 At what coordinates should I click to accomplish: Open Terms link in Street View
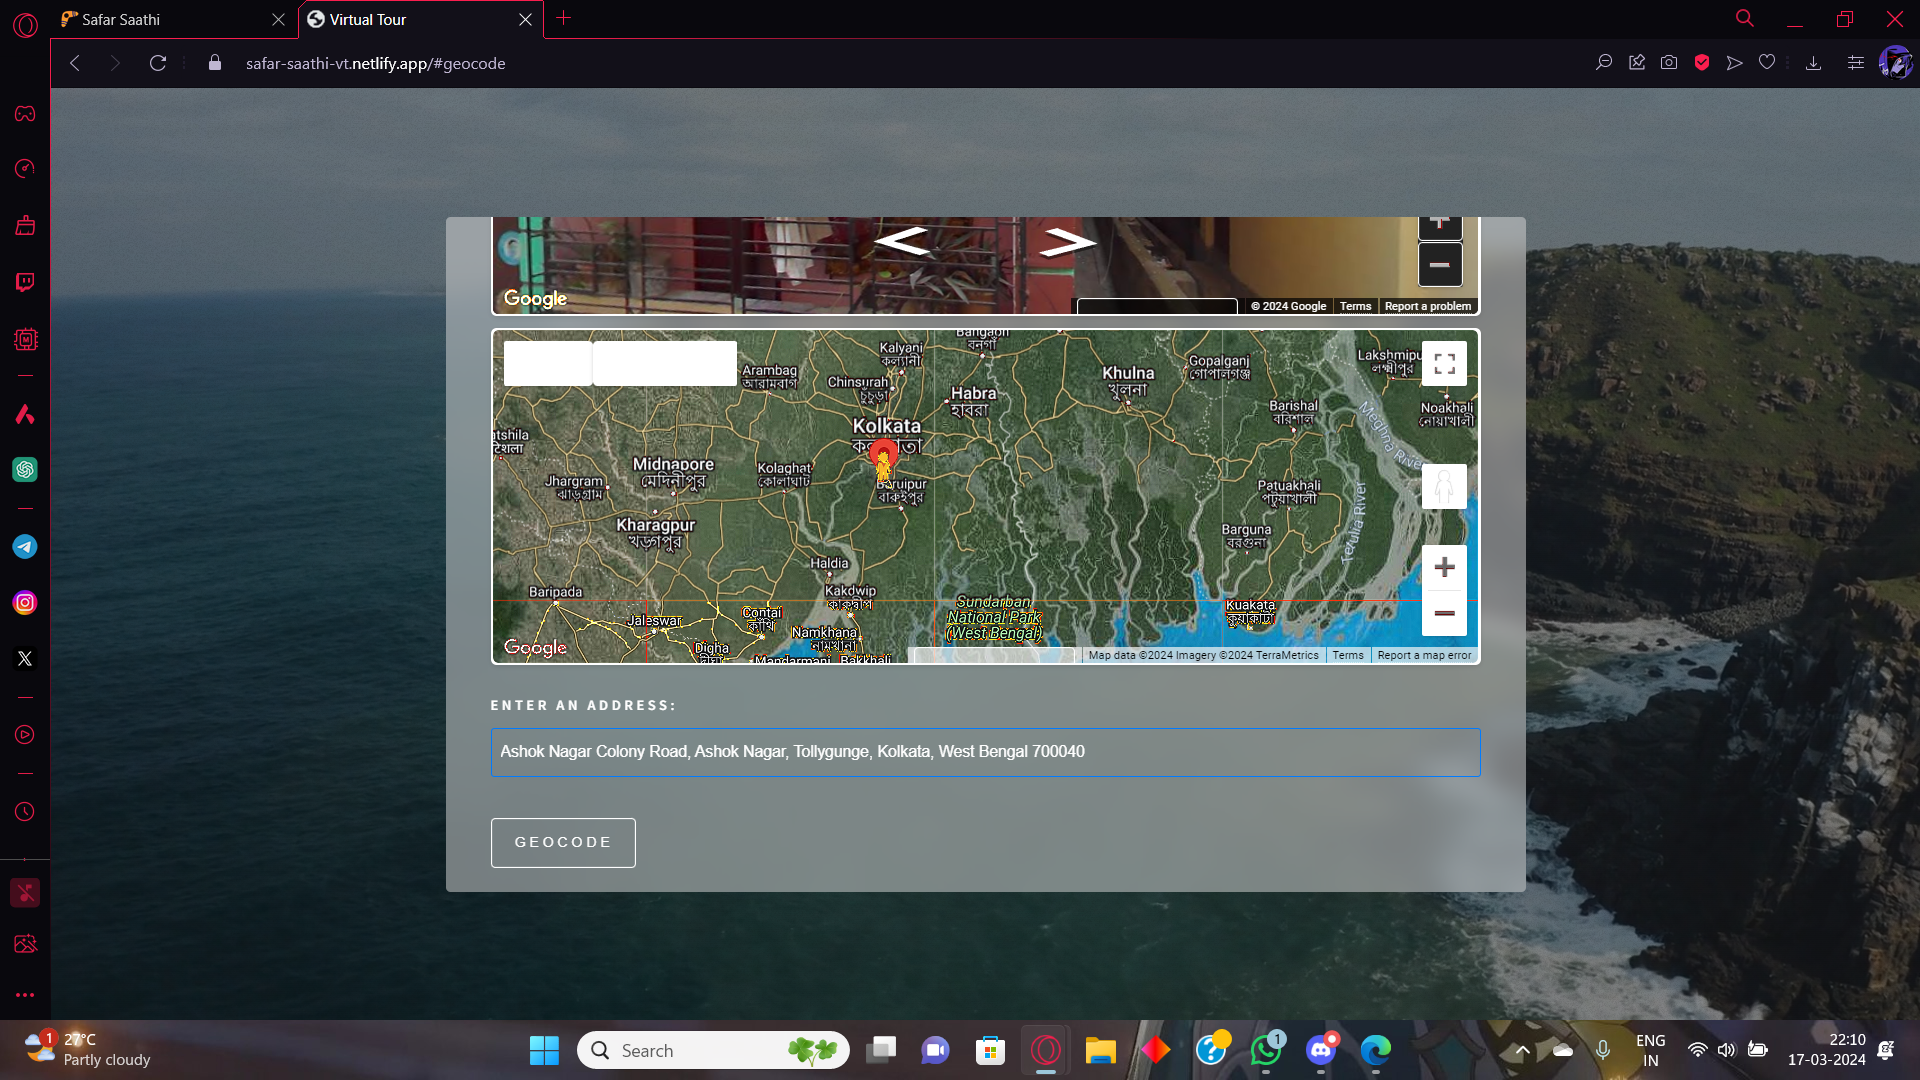(x=1355, y=306)
